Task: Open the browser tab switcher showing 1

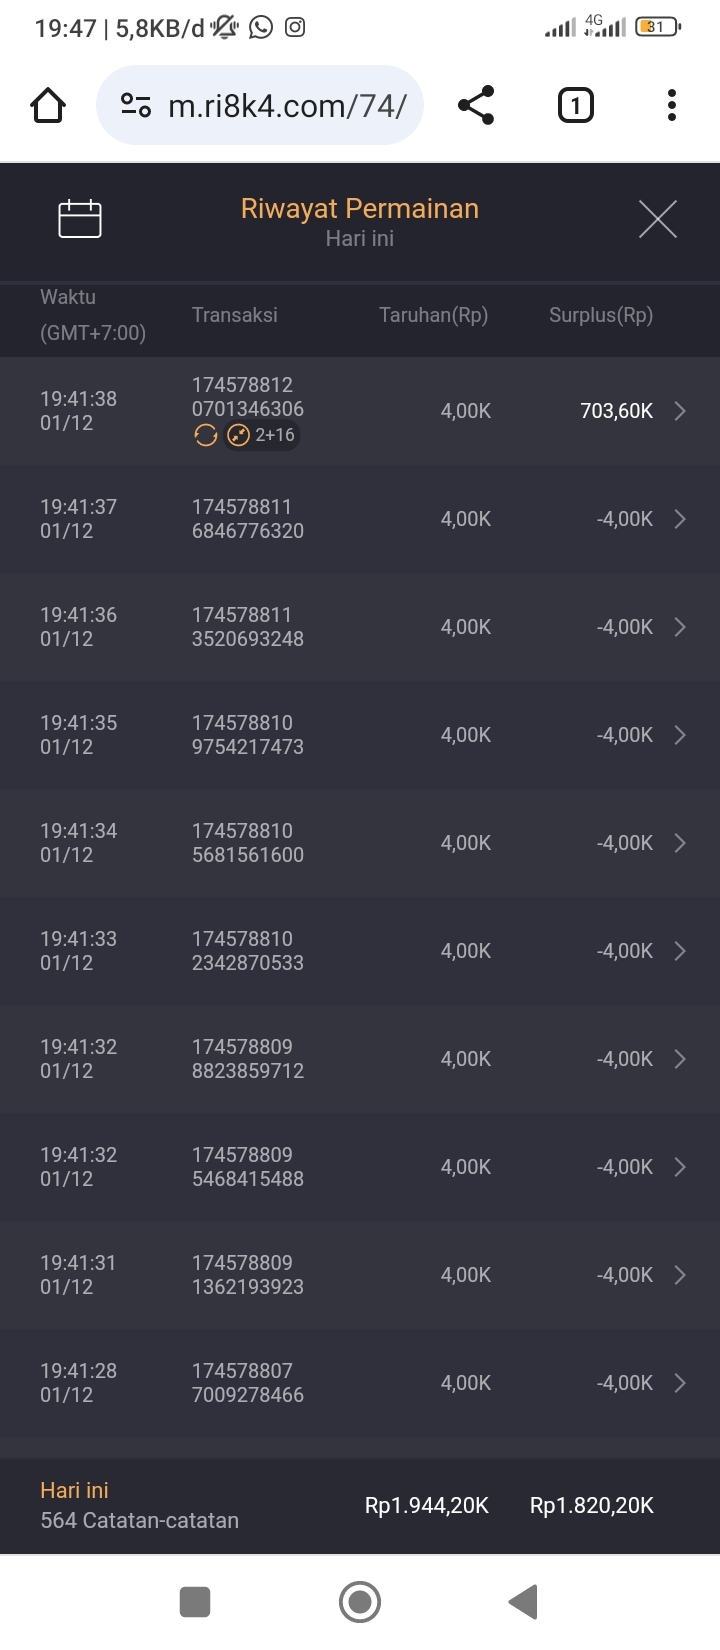Action: click(x=575, y=105)
